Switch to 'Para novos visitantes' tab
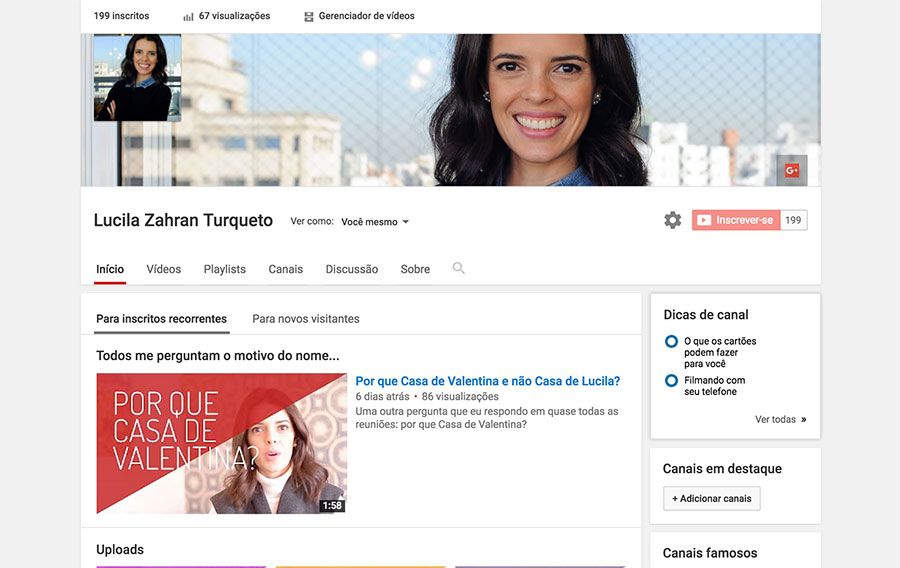The width and height of the screenshot is (900, 568). 305,319
